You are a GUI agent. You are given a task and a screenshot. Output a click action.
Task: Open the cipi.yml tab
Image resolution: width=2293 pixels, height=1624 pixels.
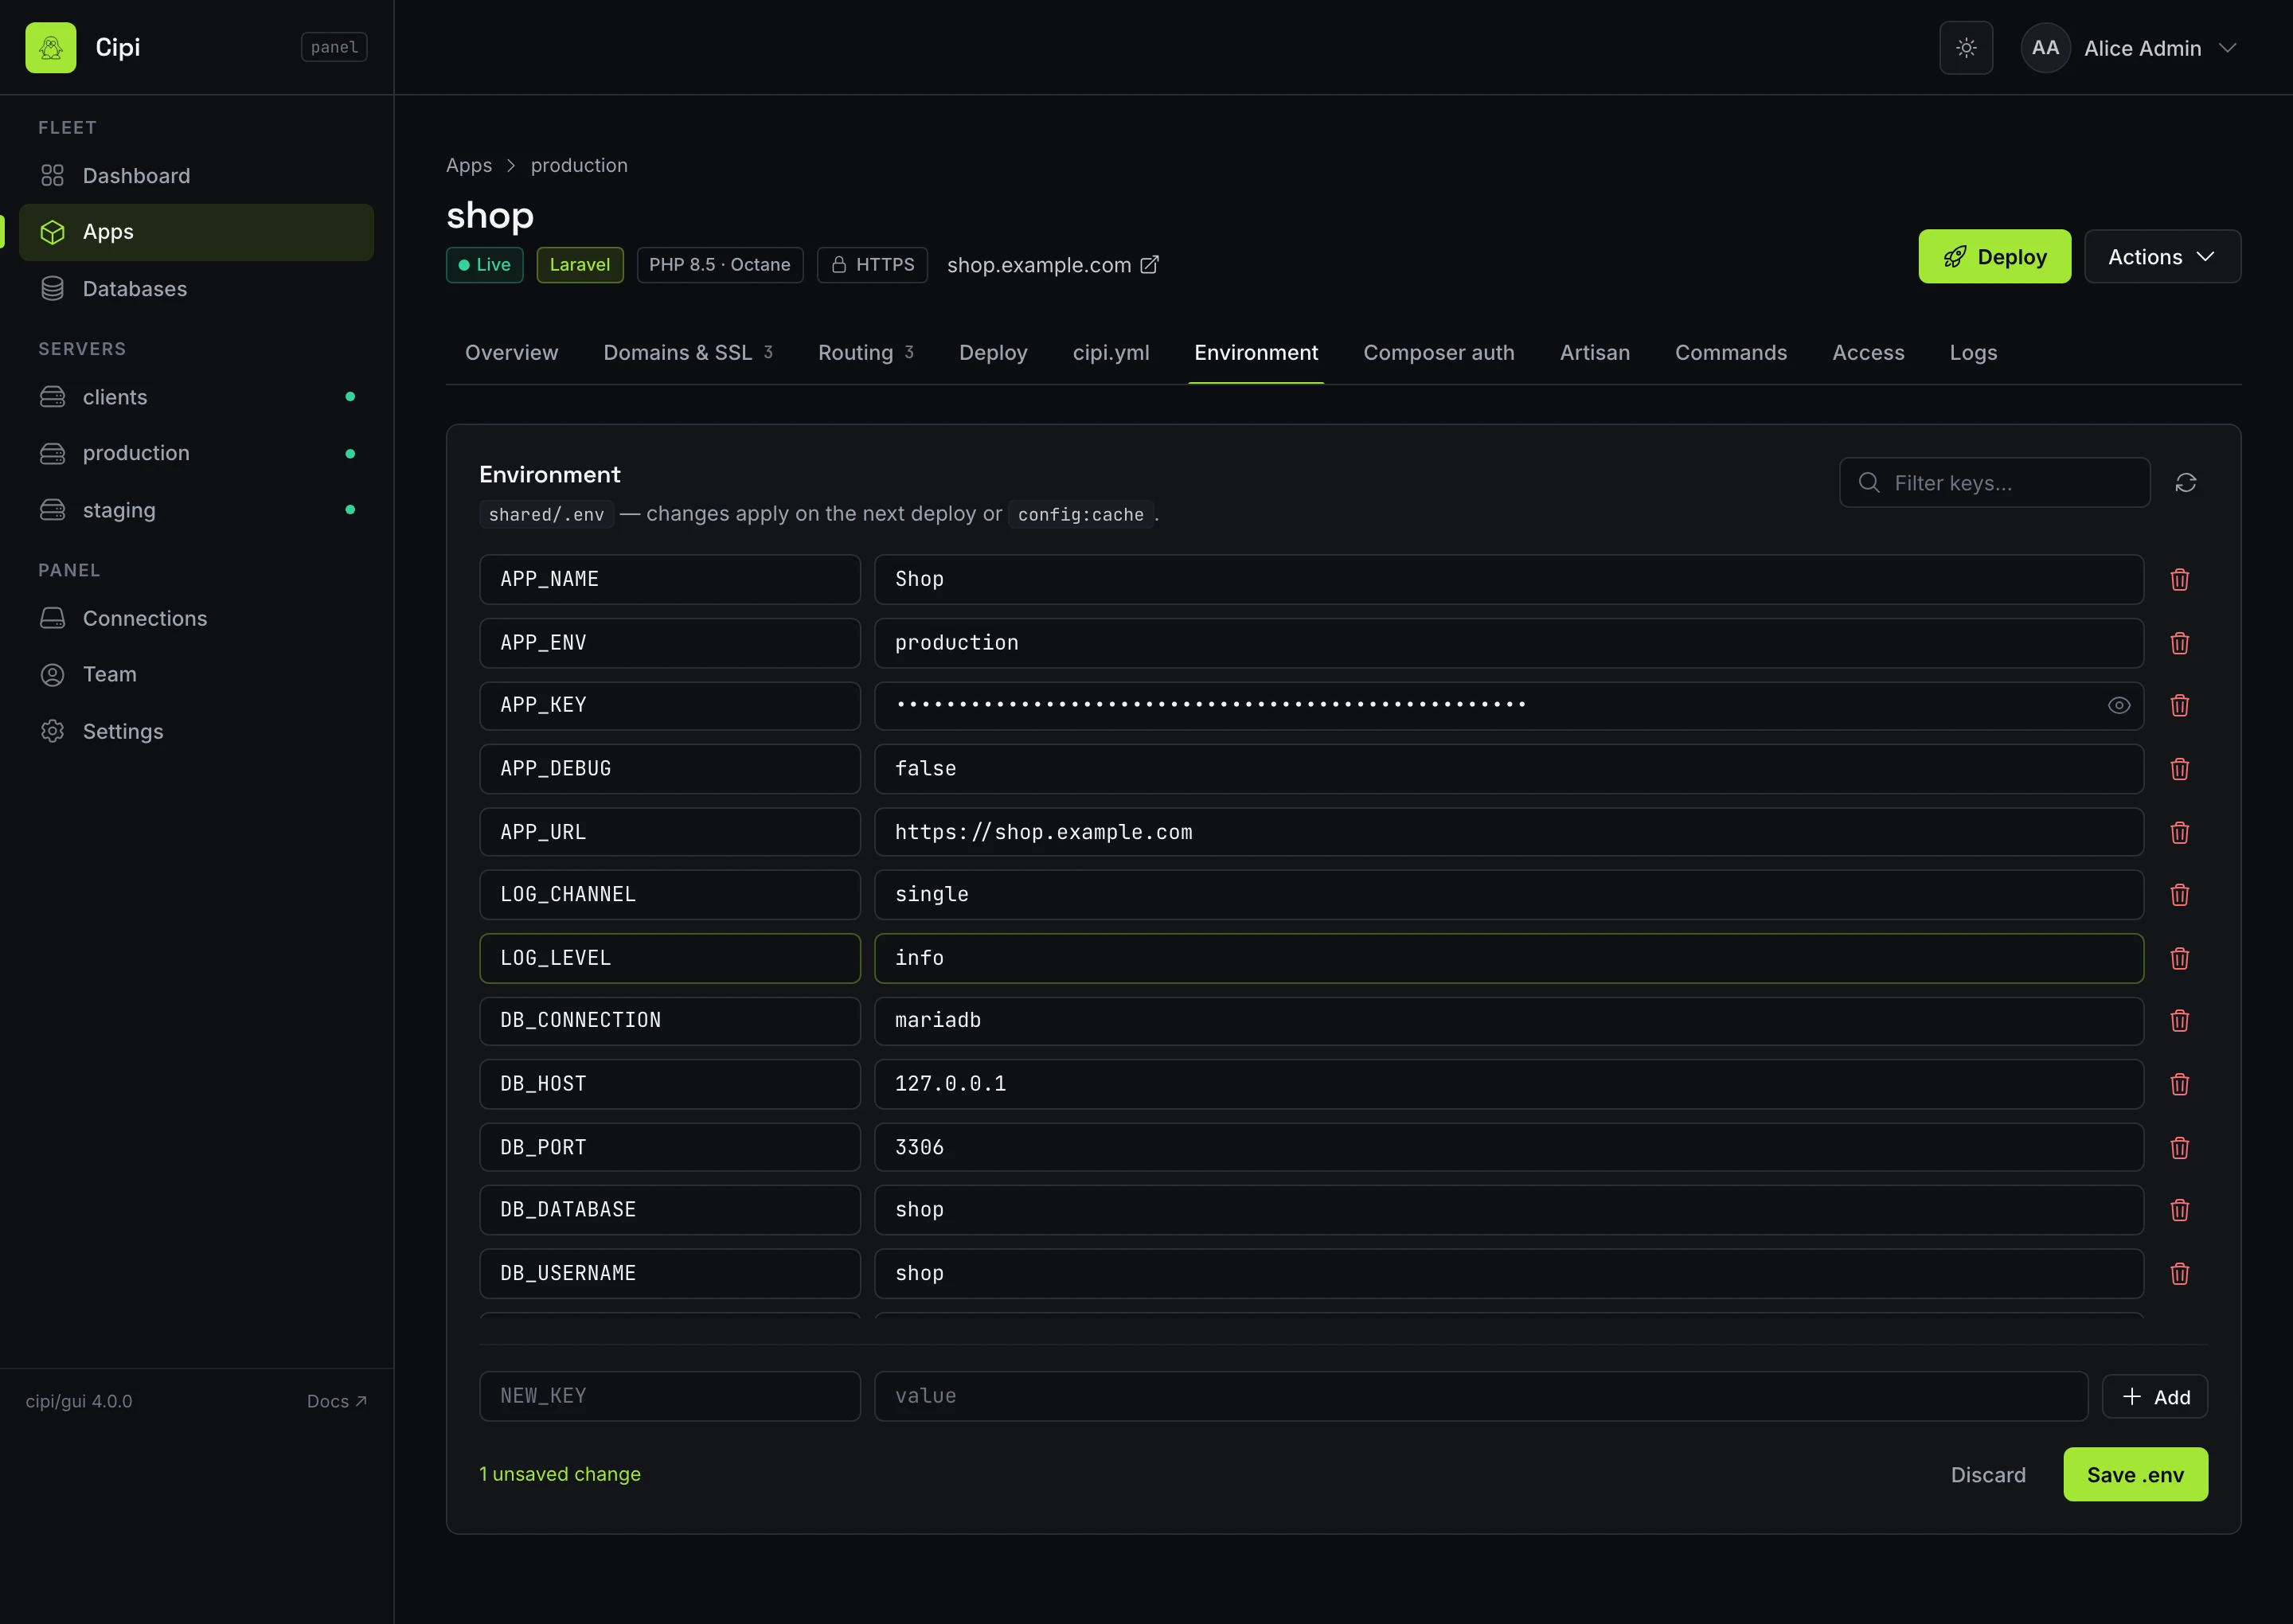[x=1110, y=352]
